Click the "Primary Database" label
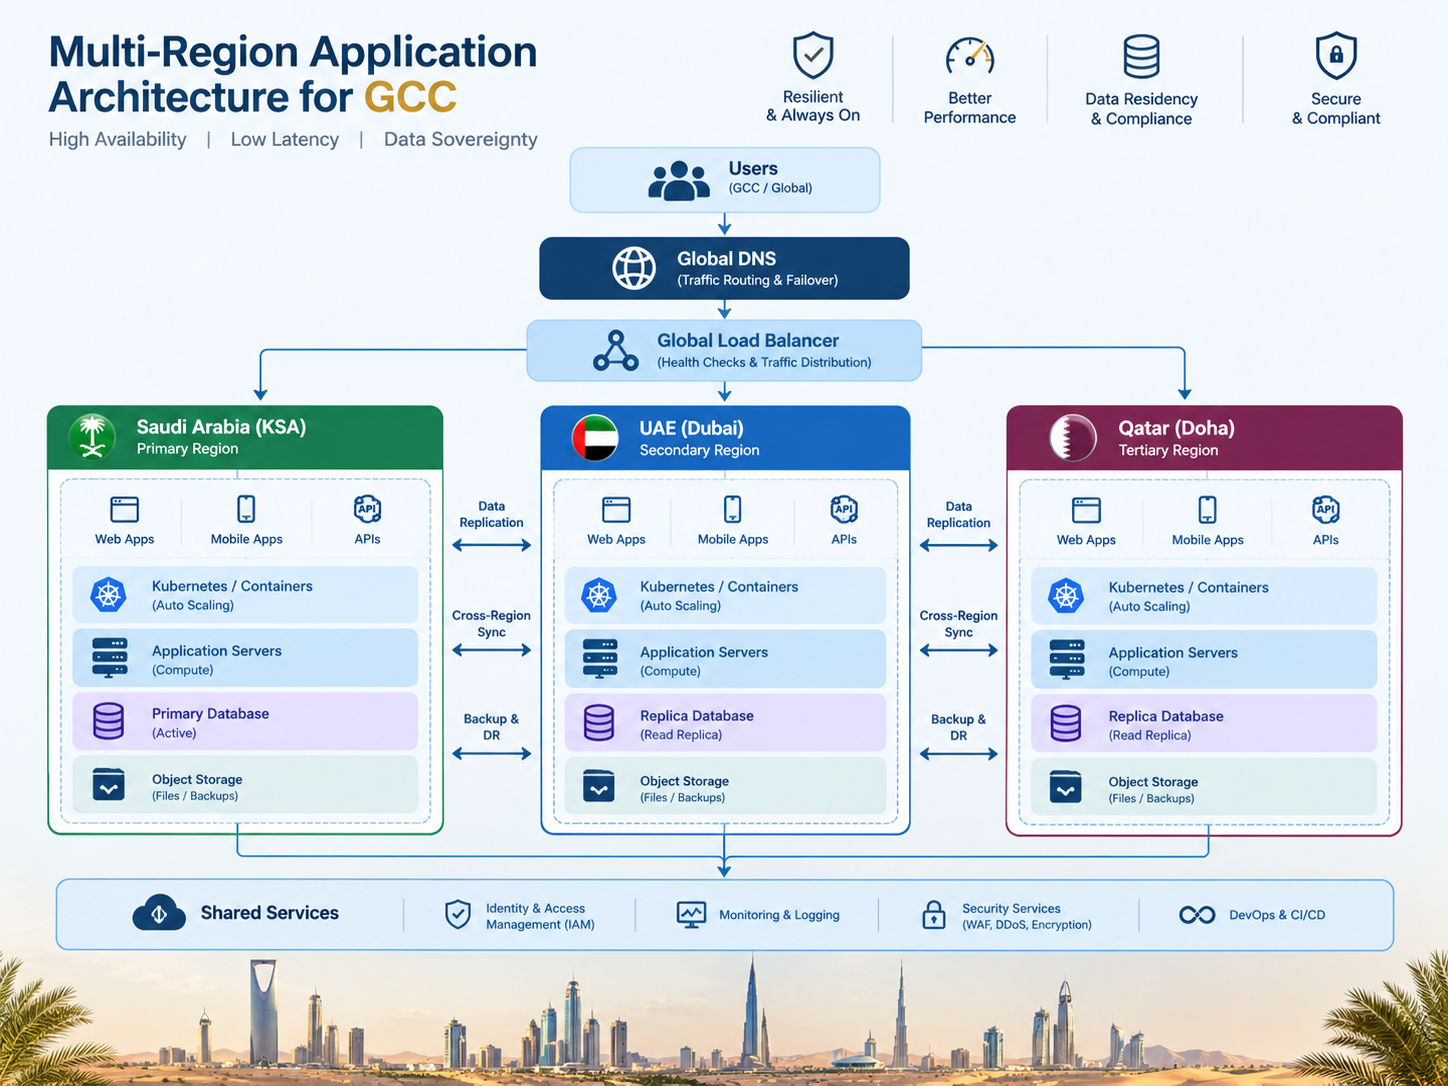This screenshot has height=1086, width=1448. (210, 714)
